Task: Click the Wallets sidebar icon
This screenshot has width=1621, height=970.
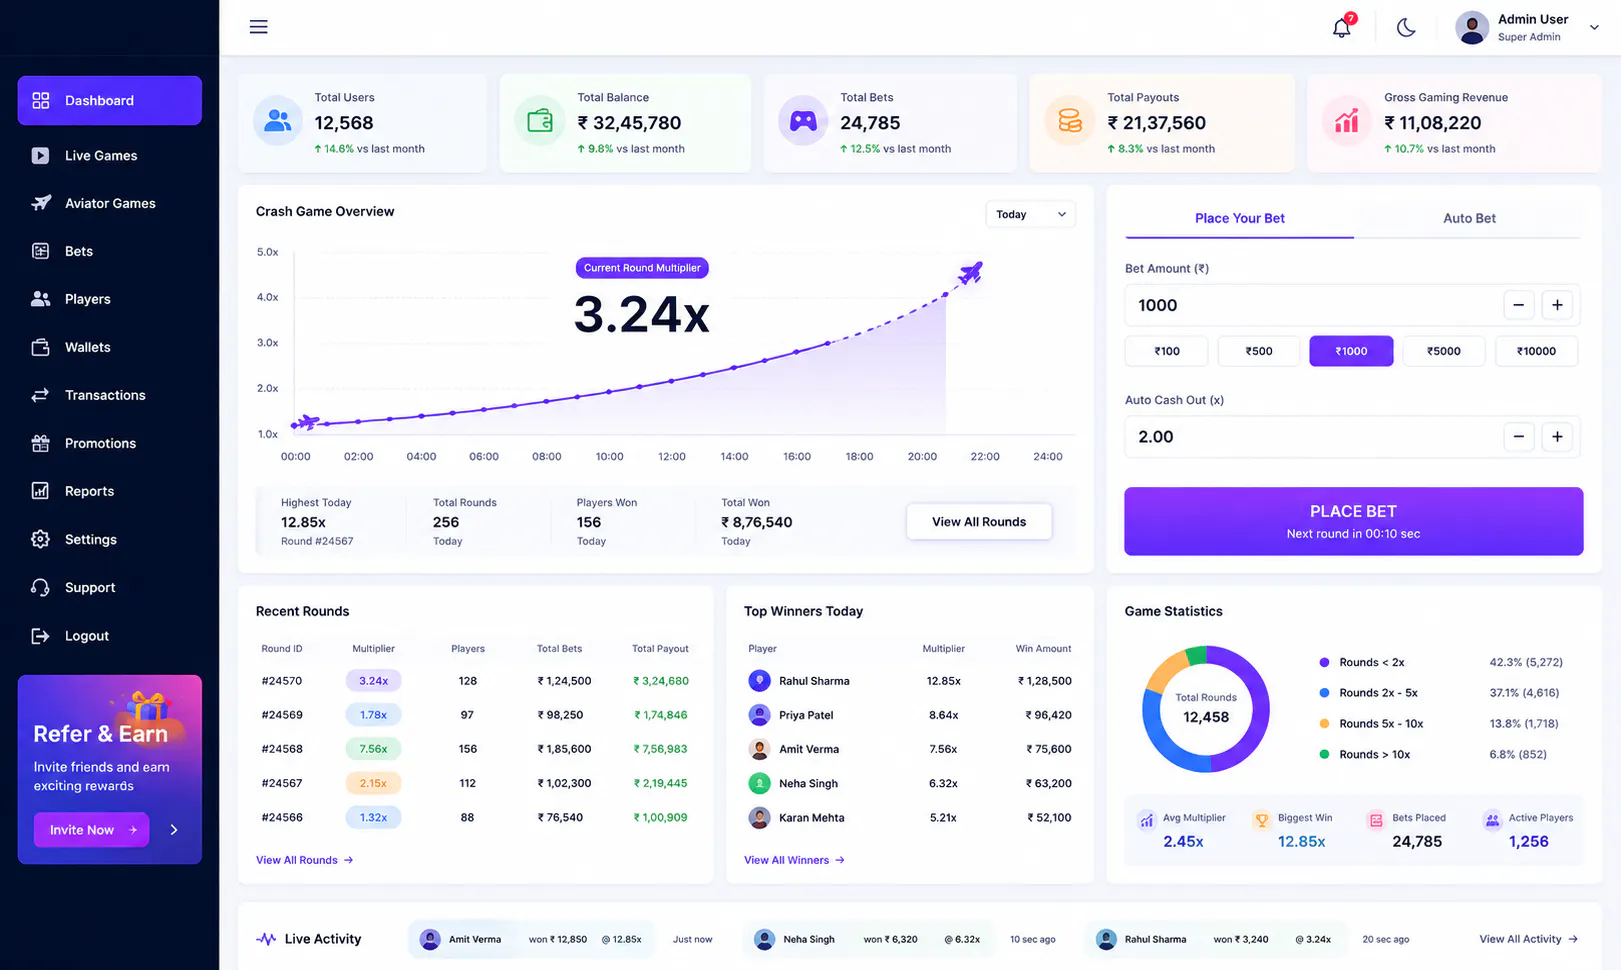Action: 40,347
